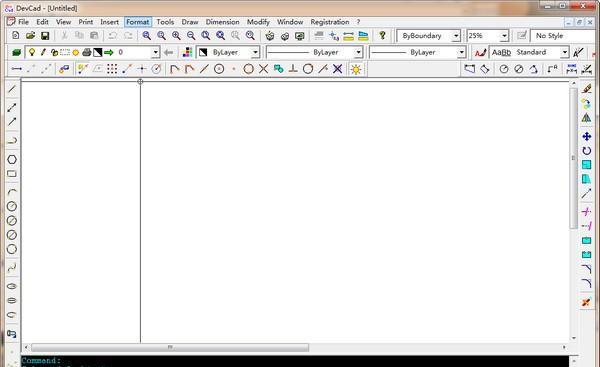This screenshot has width=600, height=367.
Task: Toggle snap to node small dot icon
Action: [x=234, y=69]
